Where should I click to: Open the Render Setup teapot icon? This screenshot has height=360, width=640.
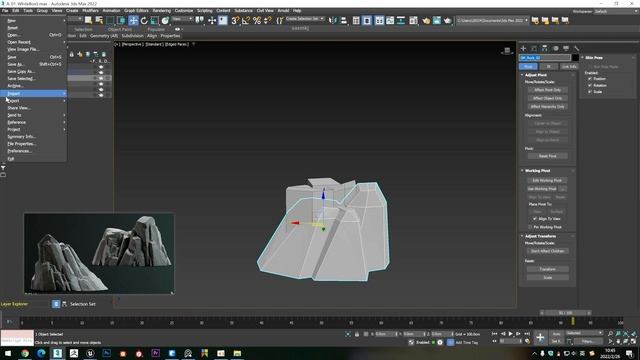pyautogui.click(x=426, y=20)
